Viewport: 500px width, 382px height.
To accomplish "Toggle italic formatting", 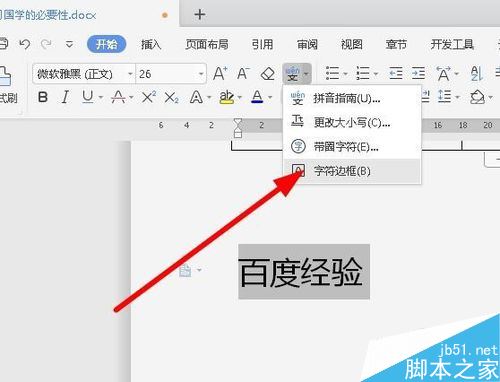I will [x=65, y=97].
